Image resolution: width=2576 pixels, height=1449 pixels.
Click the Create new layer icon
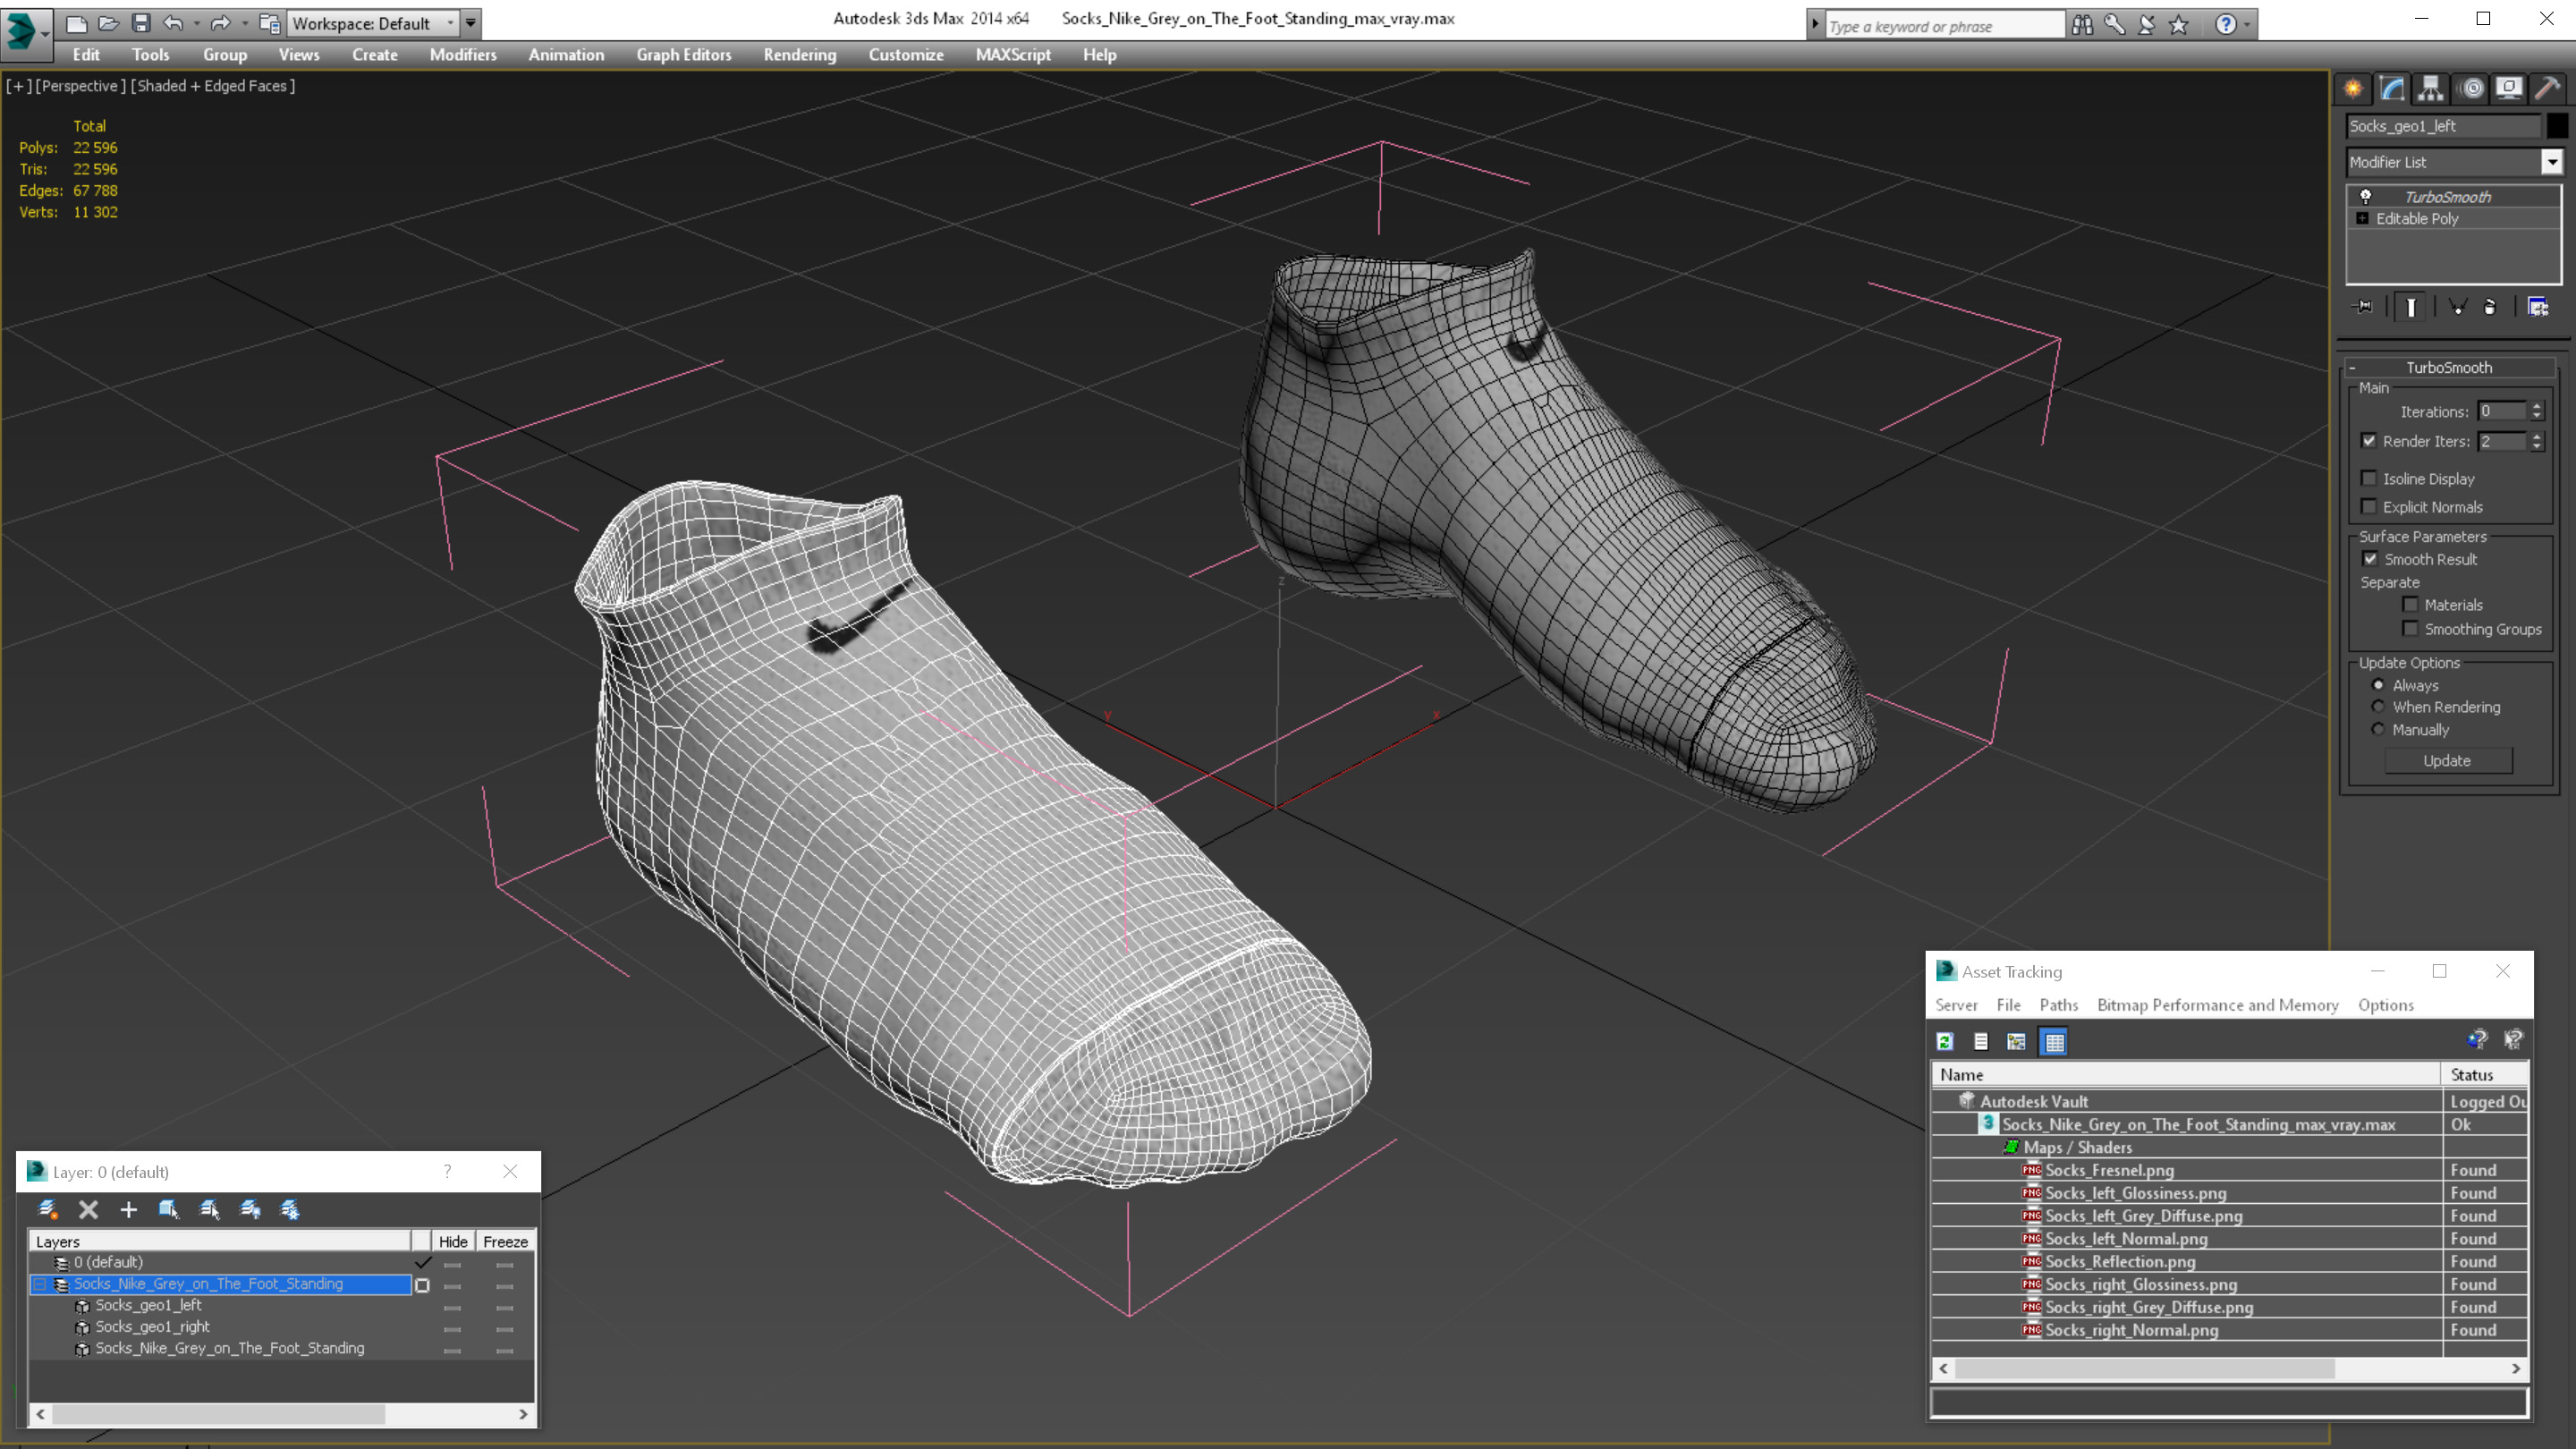click(x=48, y=1210)
